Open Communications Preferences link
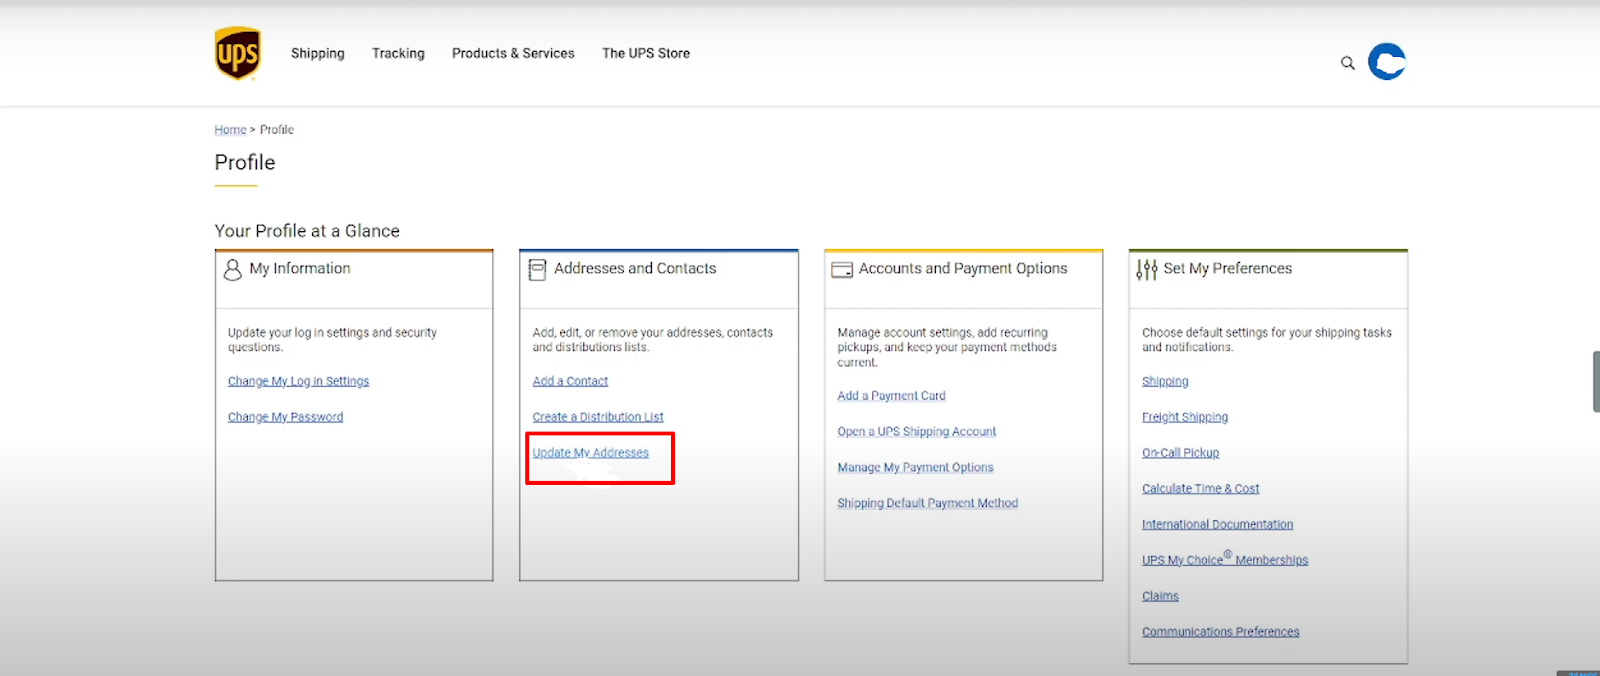Screen dimensions: 1600x676 1220,632
